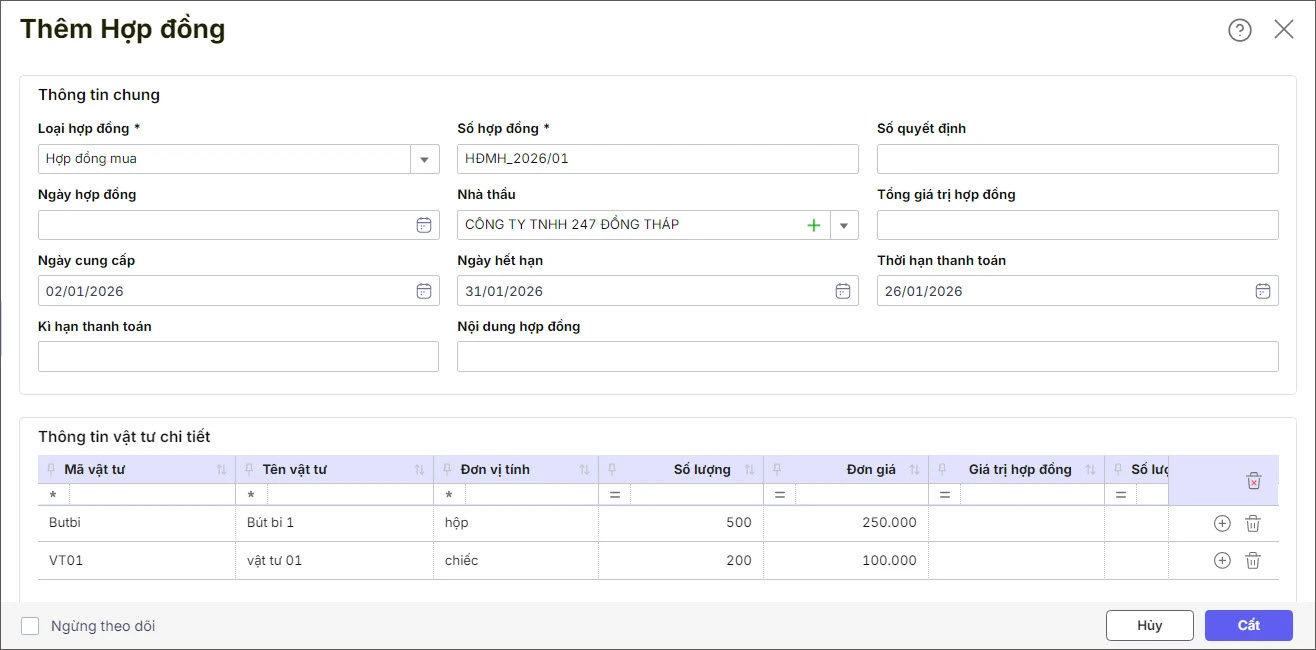Click the Nội dung hợp đồng input field
The width and height of the screenshot is (1316, 650).
coord(867,357)
